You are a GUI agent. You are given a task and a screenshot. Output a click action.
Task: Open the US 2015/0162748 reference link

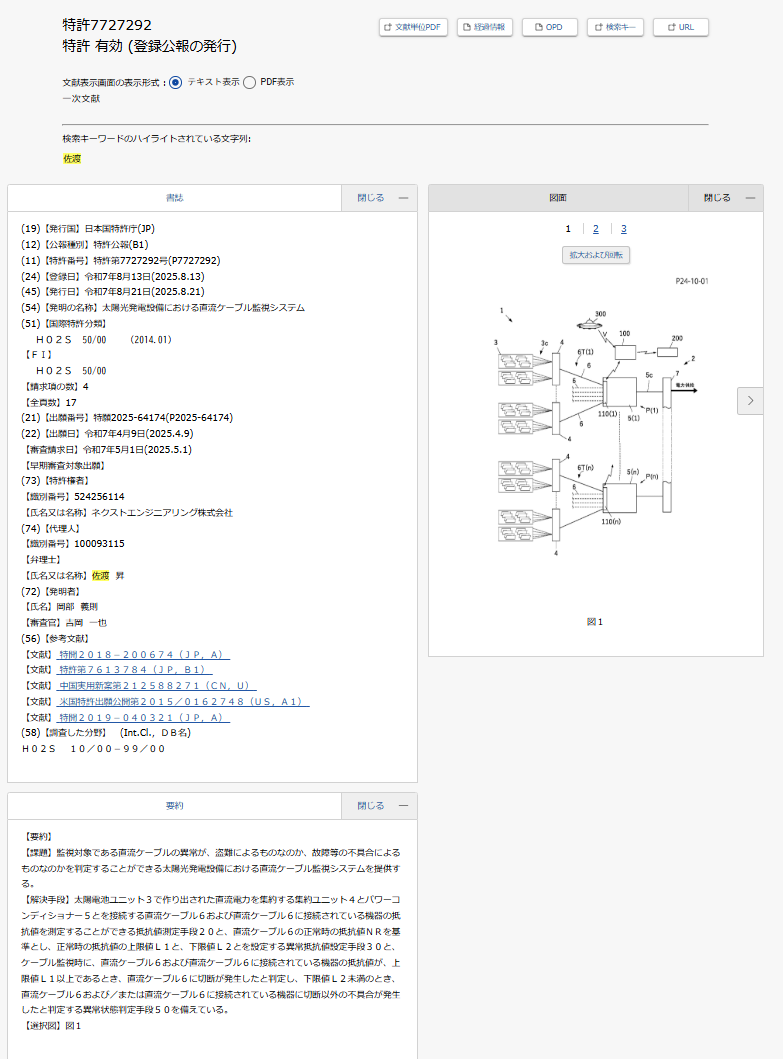pyautogui.click(x=184, y=702)
